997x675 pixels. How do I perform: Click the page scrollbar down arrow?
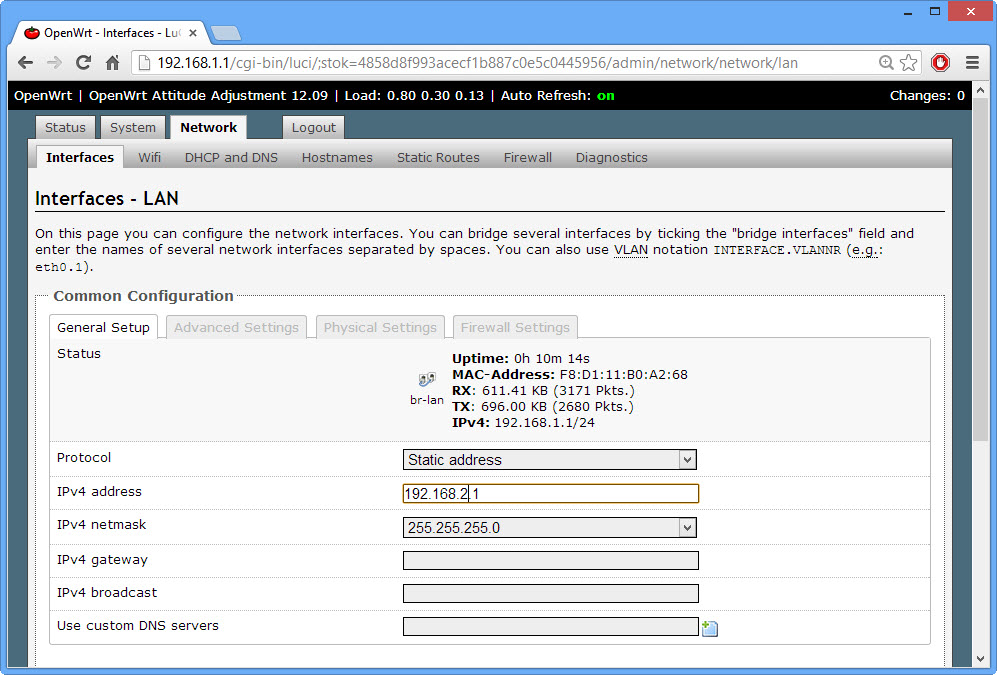[x=980, y=658]
